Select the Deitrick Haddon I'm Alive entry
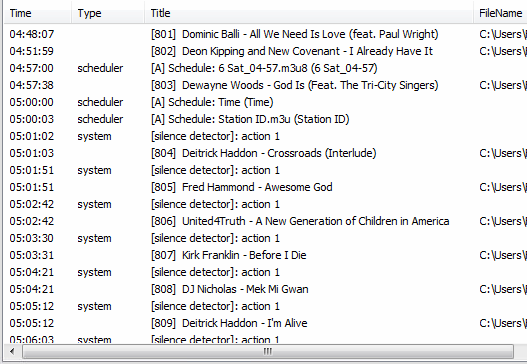The image size is (527, 364). pos(266,323)
